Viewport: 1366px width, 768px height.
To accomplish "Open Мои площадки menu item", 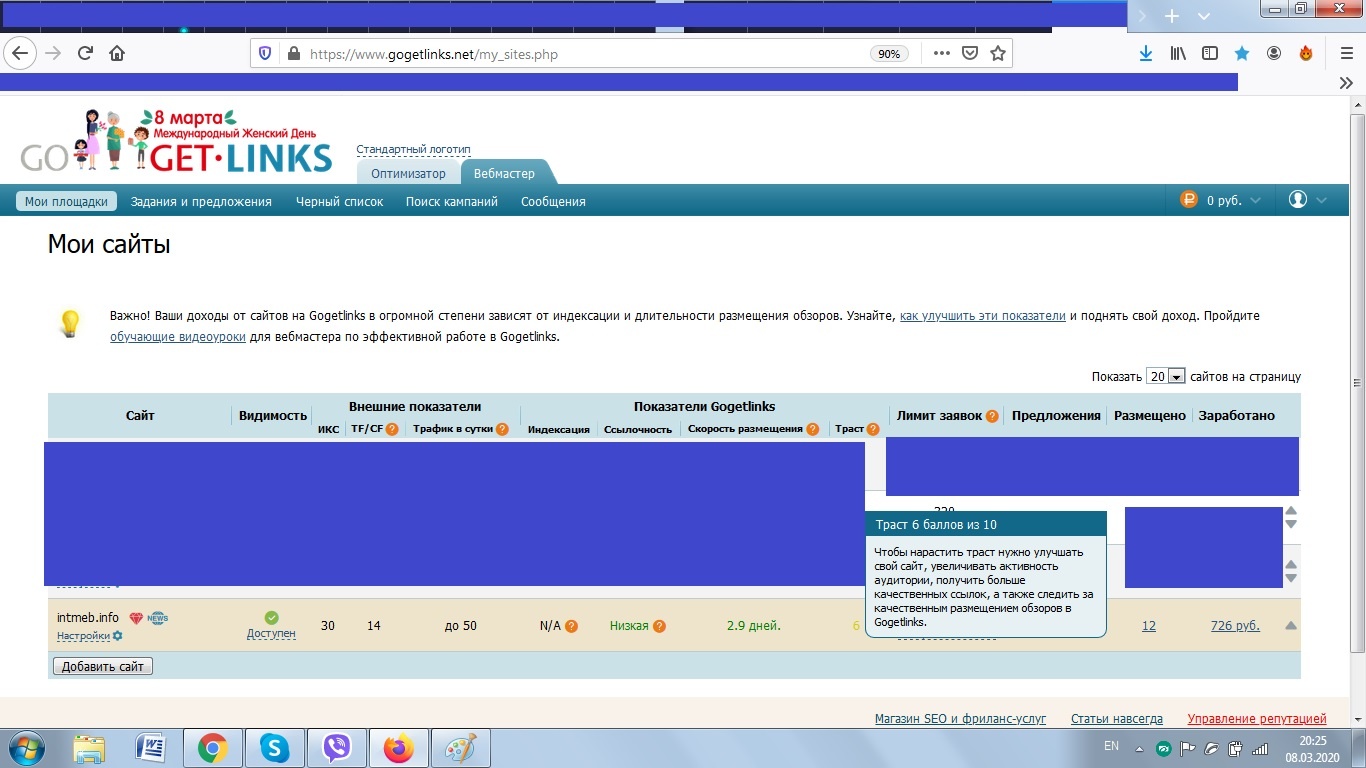I will click(66, 201).
